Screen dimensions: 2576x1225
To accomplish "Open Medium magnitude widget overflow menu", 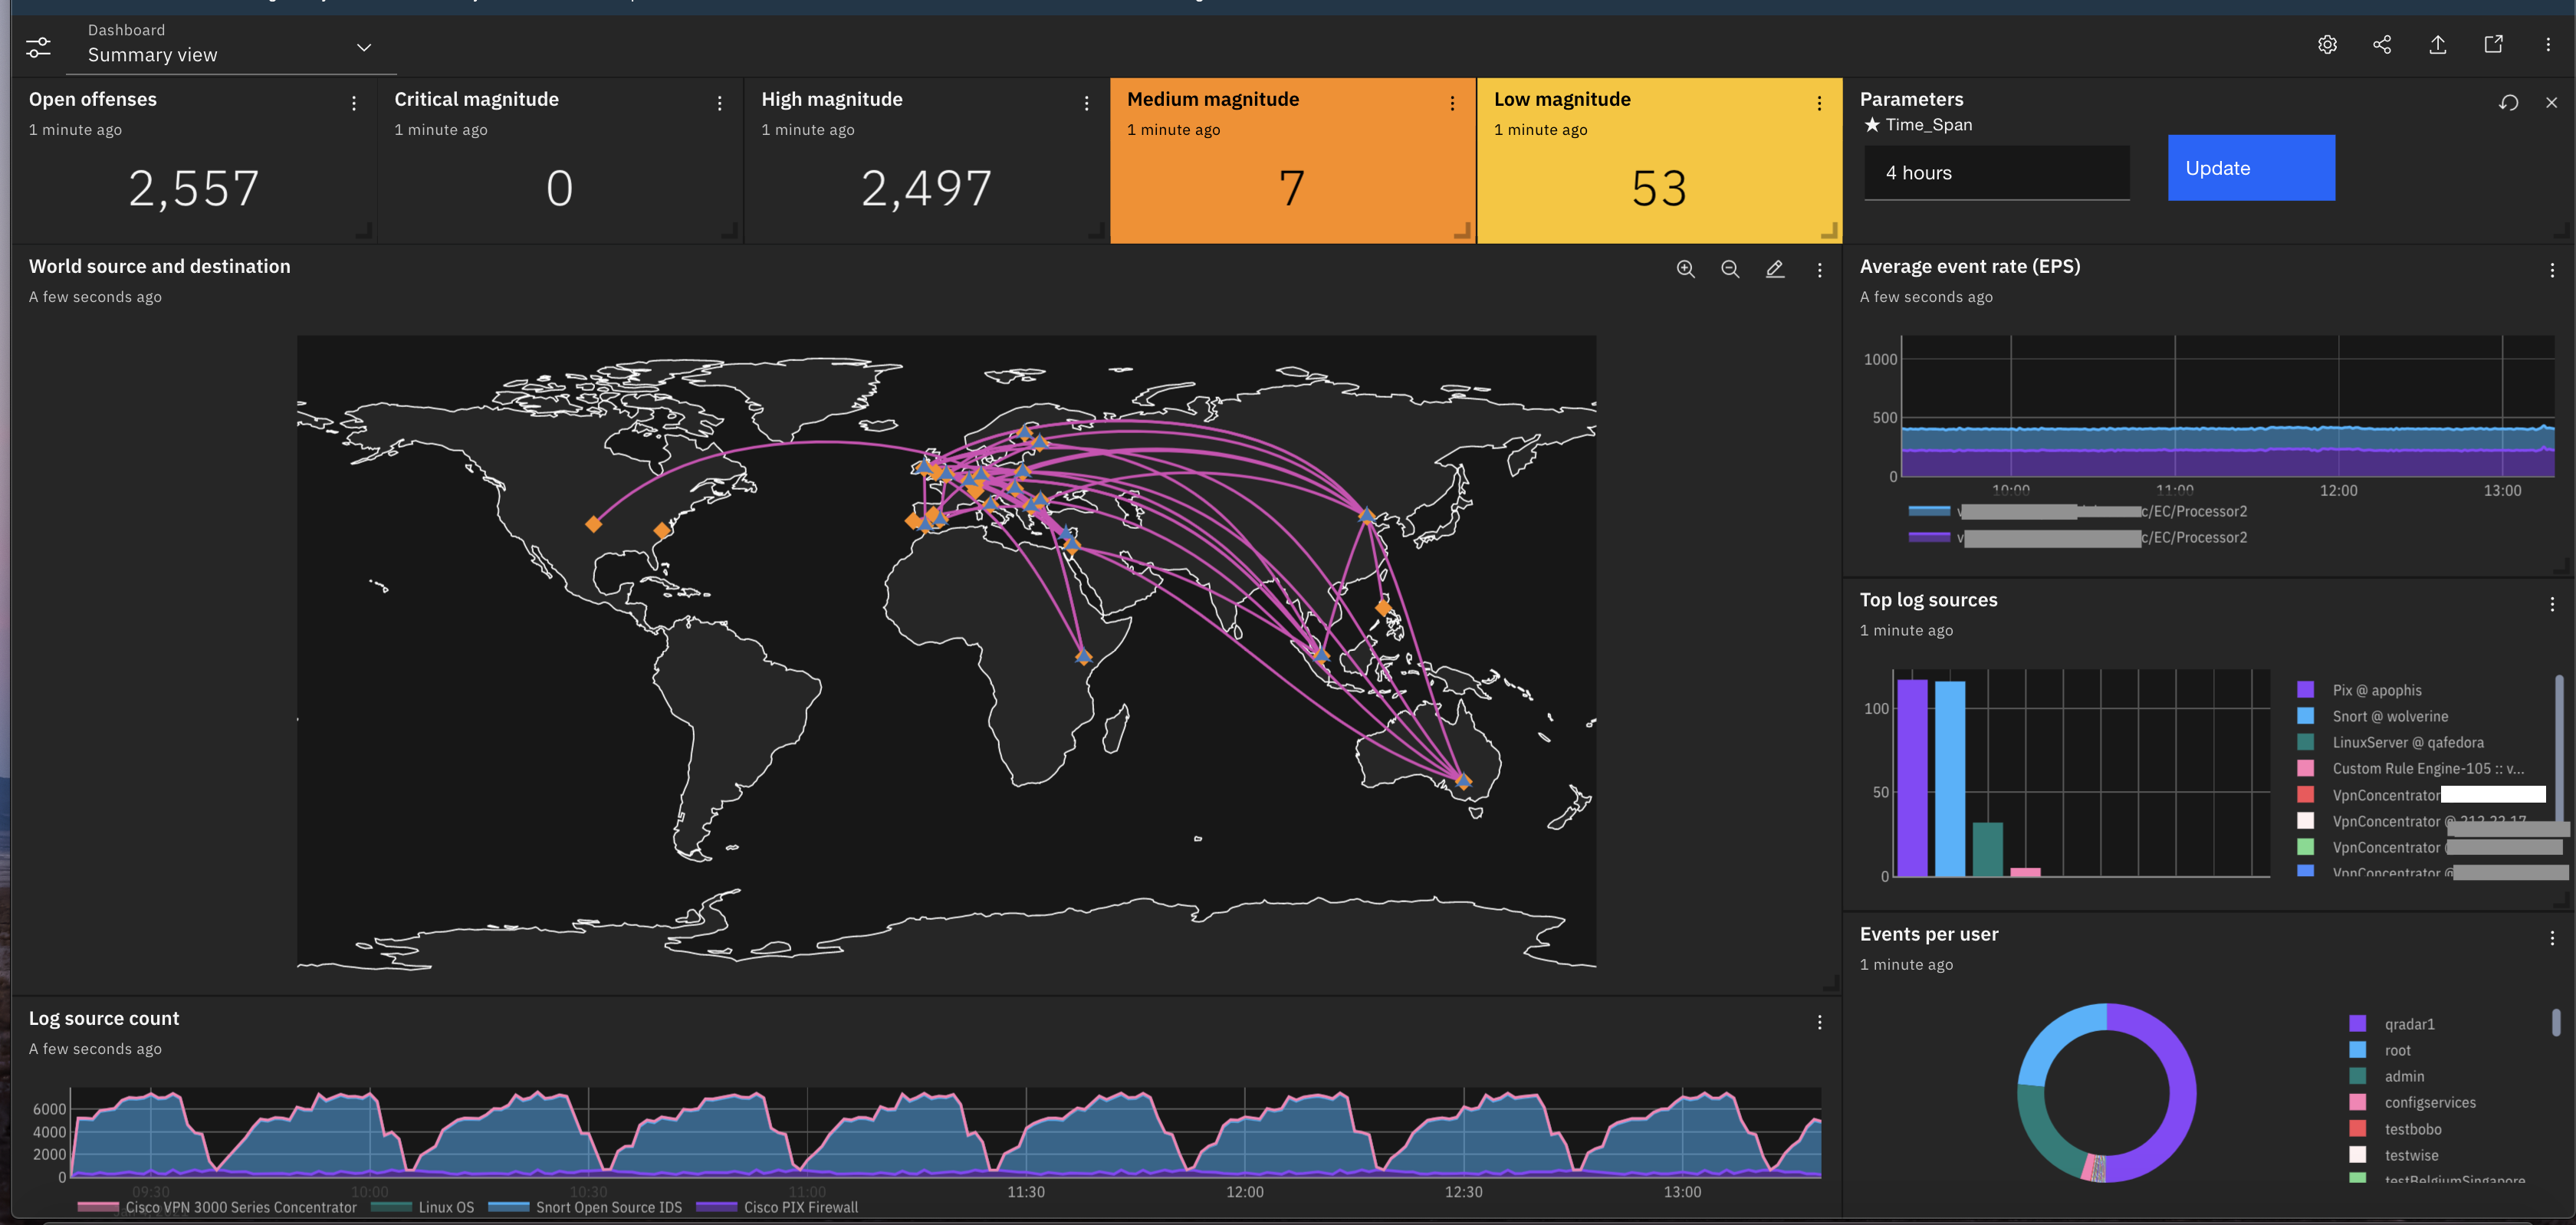I will click(x=1452, y=104).
